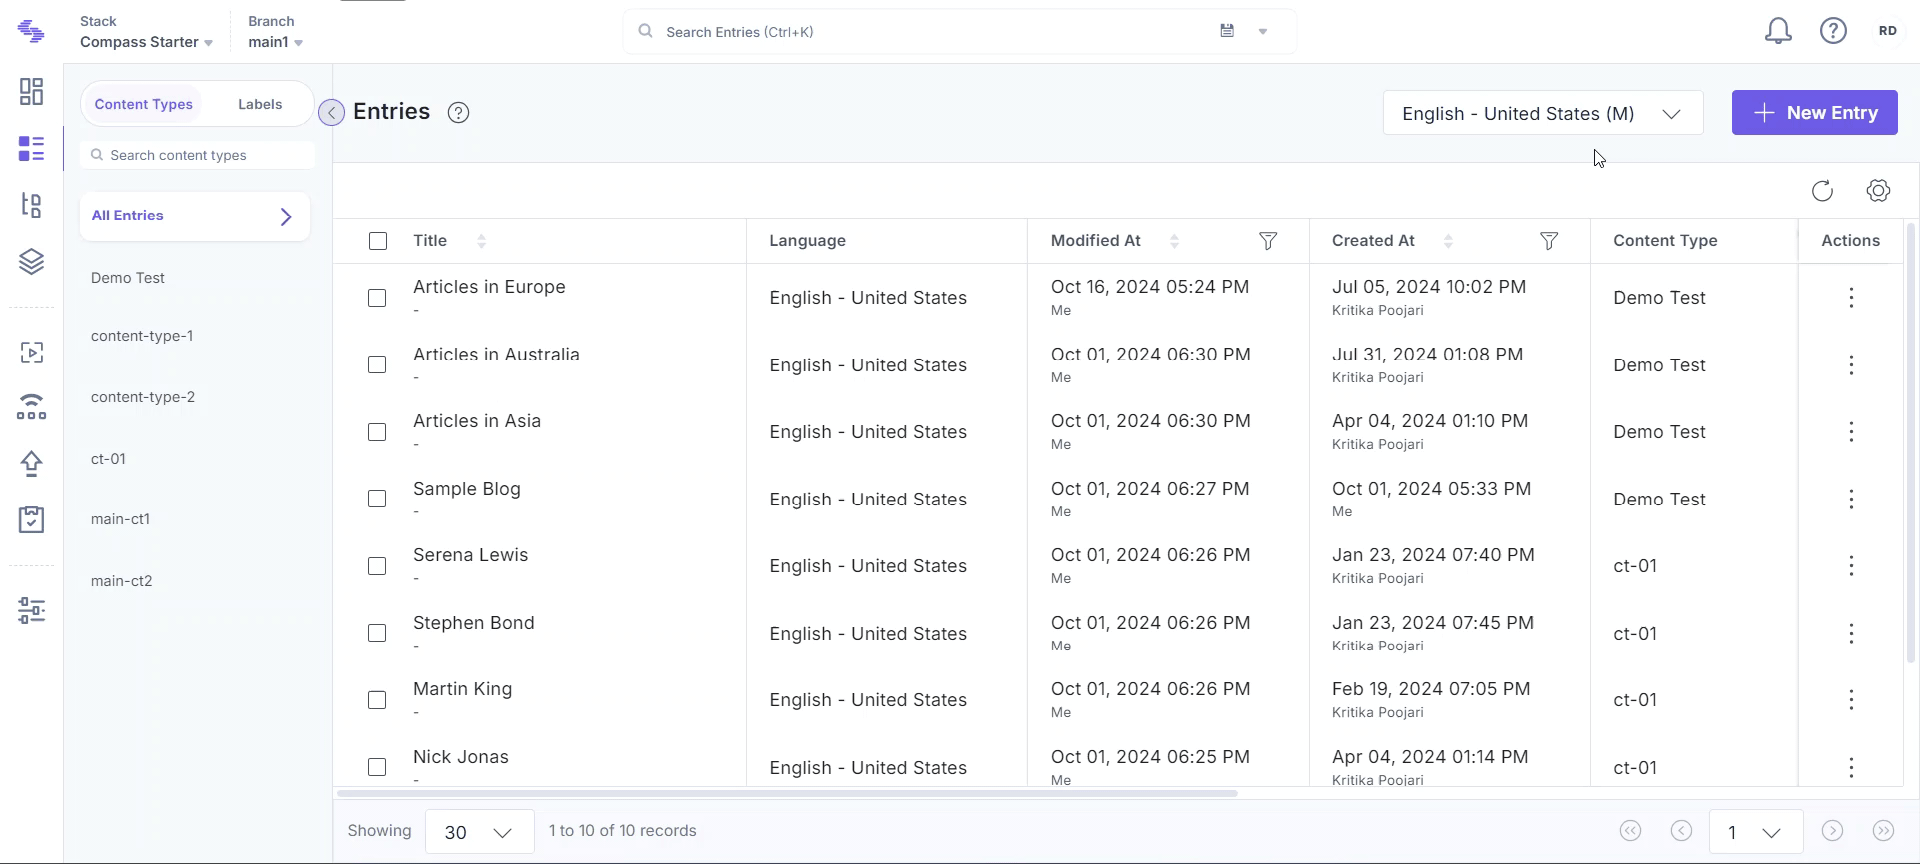The height and width of the screenshot is (864, 1920).
Task: Open actions menu for Articles in Europe
Action: (1851, 298)
